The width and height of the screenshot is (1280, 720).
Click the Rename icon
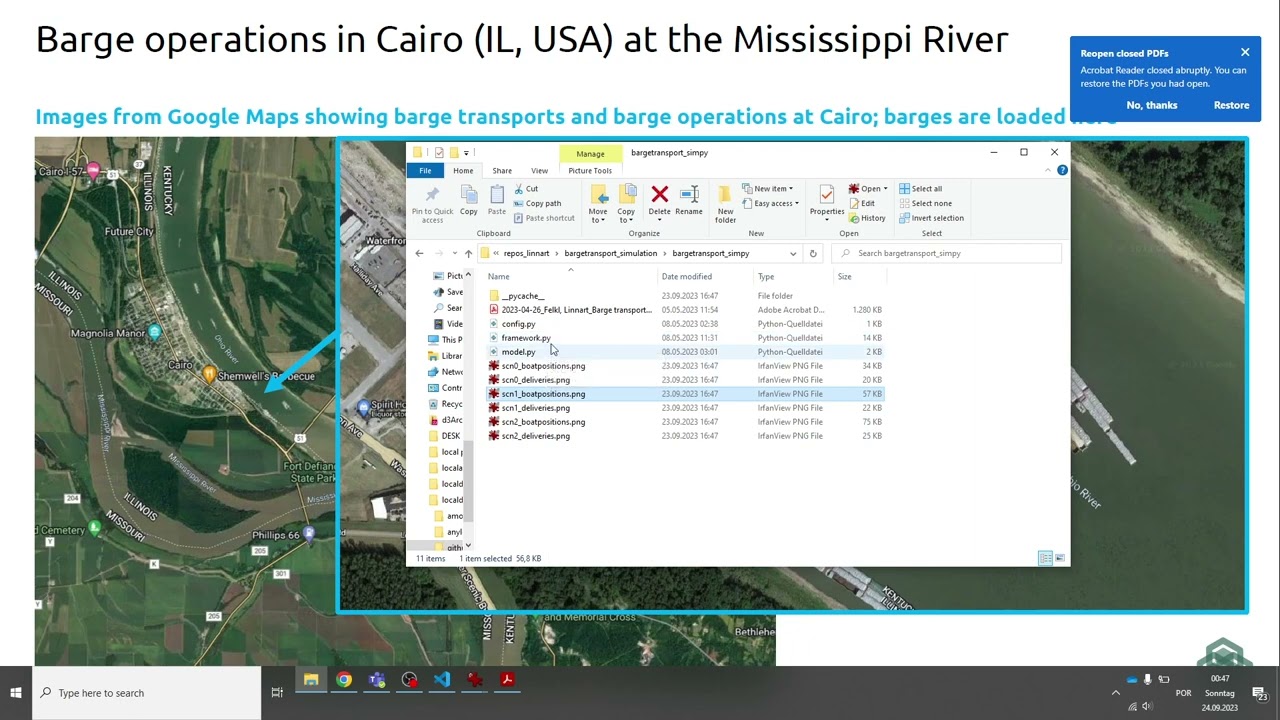pos(689,194)
